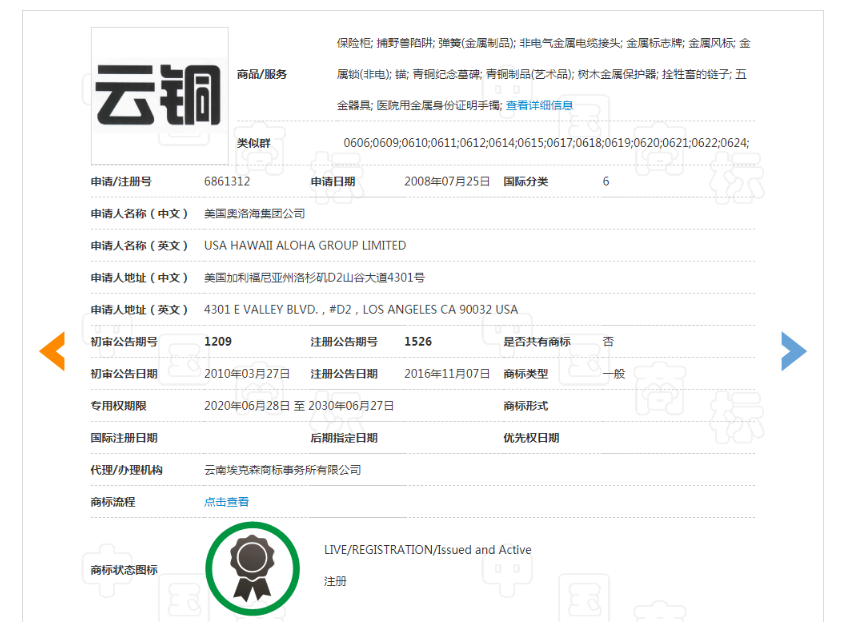The image size is (862, 633).
Task: Click the 商标流程 label
Action: [113, 502]
